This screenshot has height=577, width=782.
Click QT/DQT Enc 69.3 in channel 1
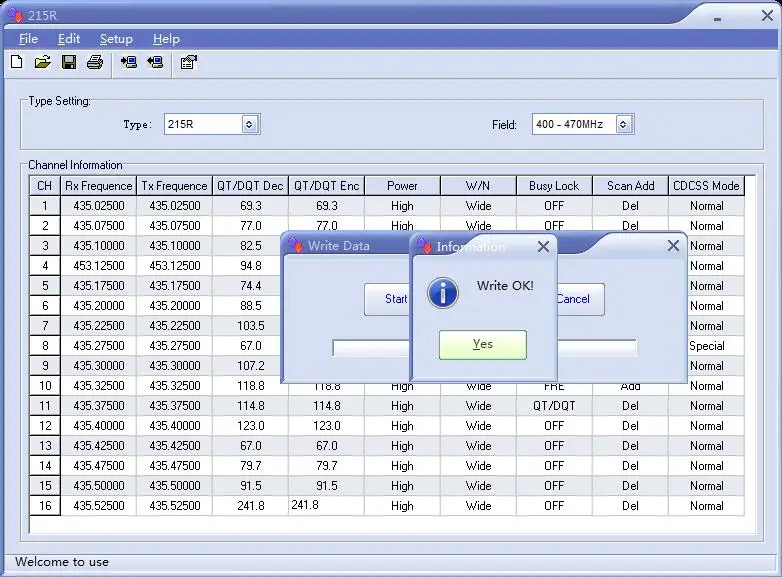tap(327, 205)
